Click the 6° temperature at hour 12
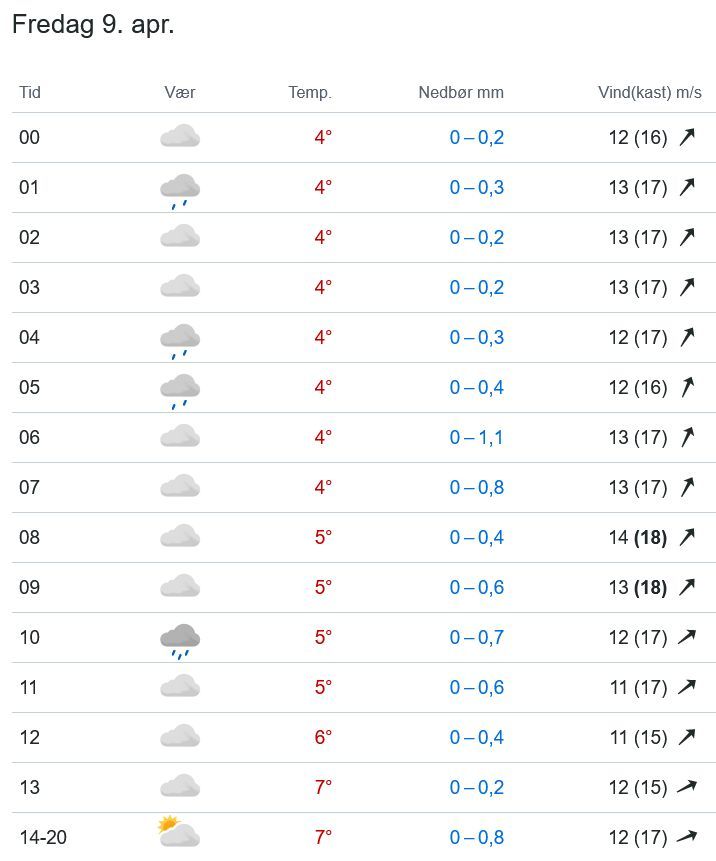 [323, 737]
